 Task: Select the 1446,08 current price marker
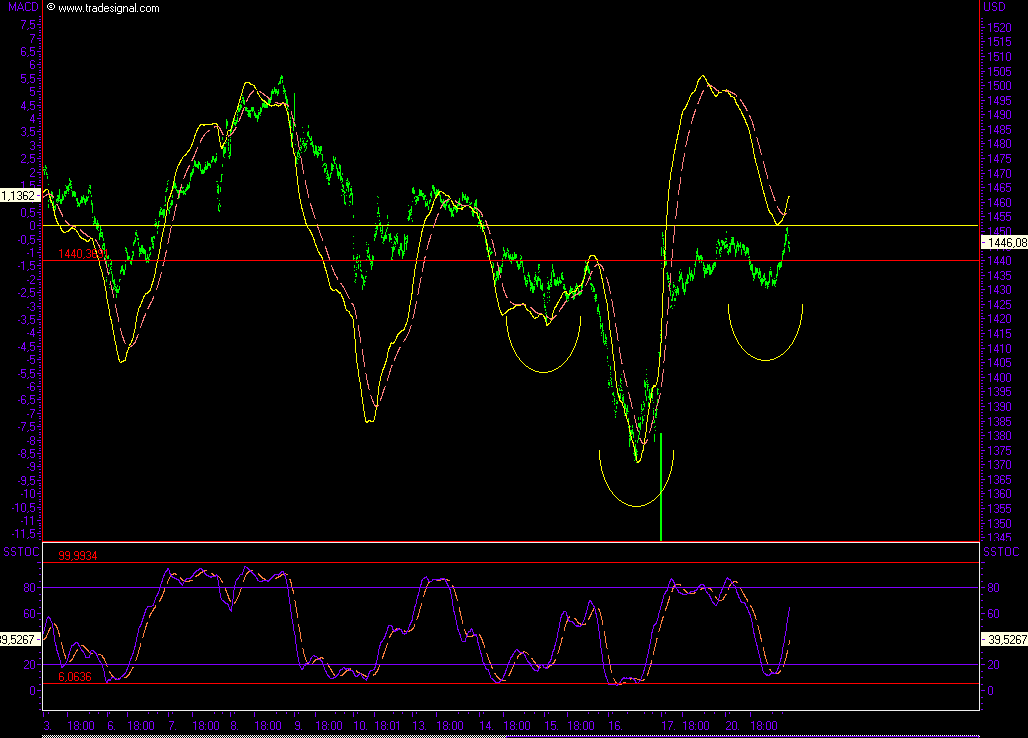click(x=1004, y=242)
